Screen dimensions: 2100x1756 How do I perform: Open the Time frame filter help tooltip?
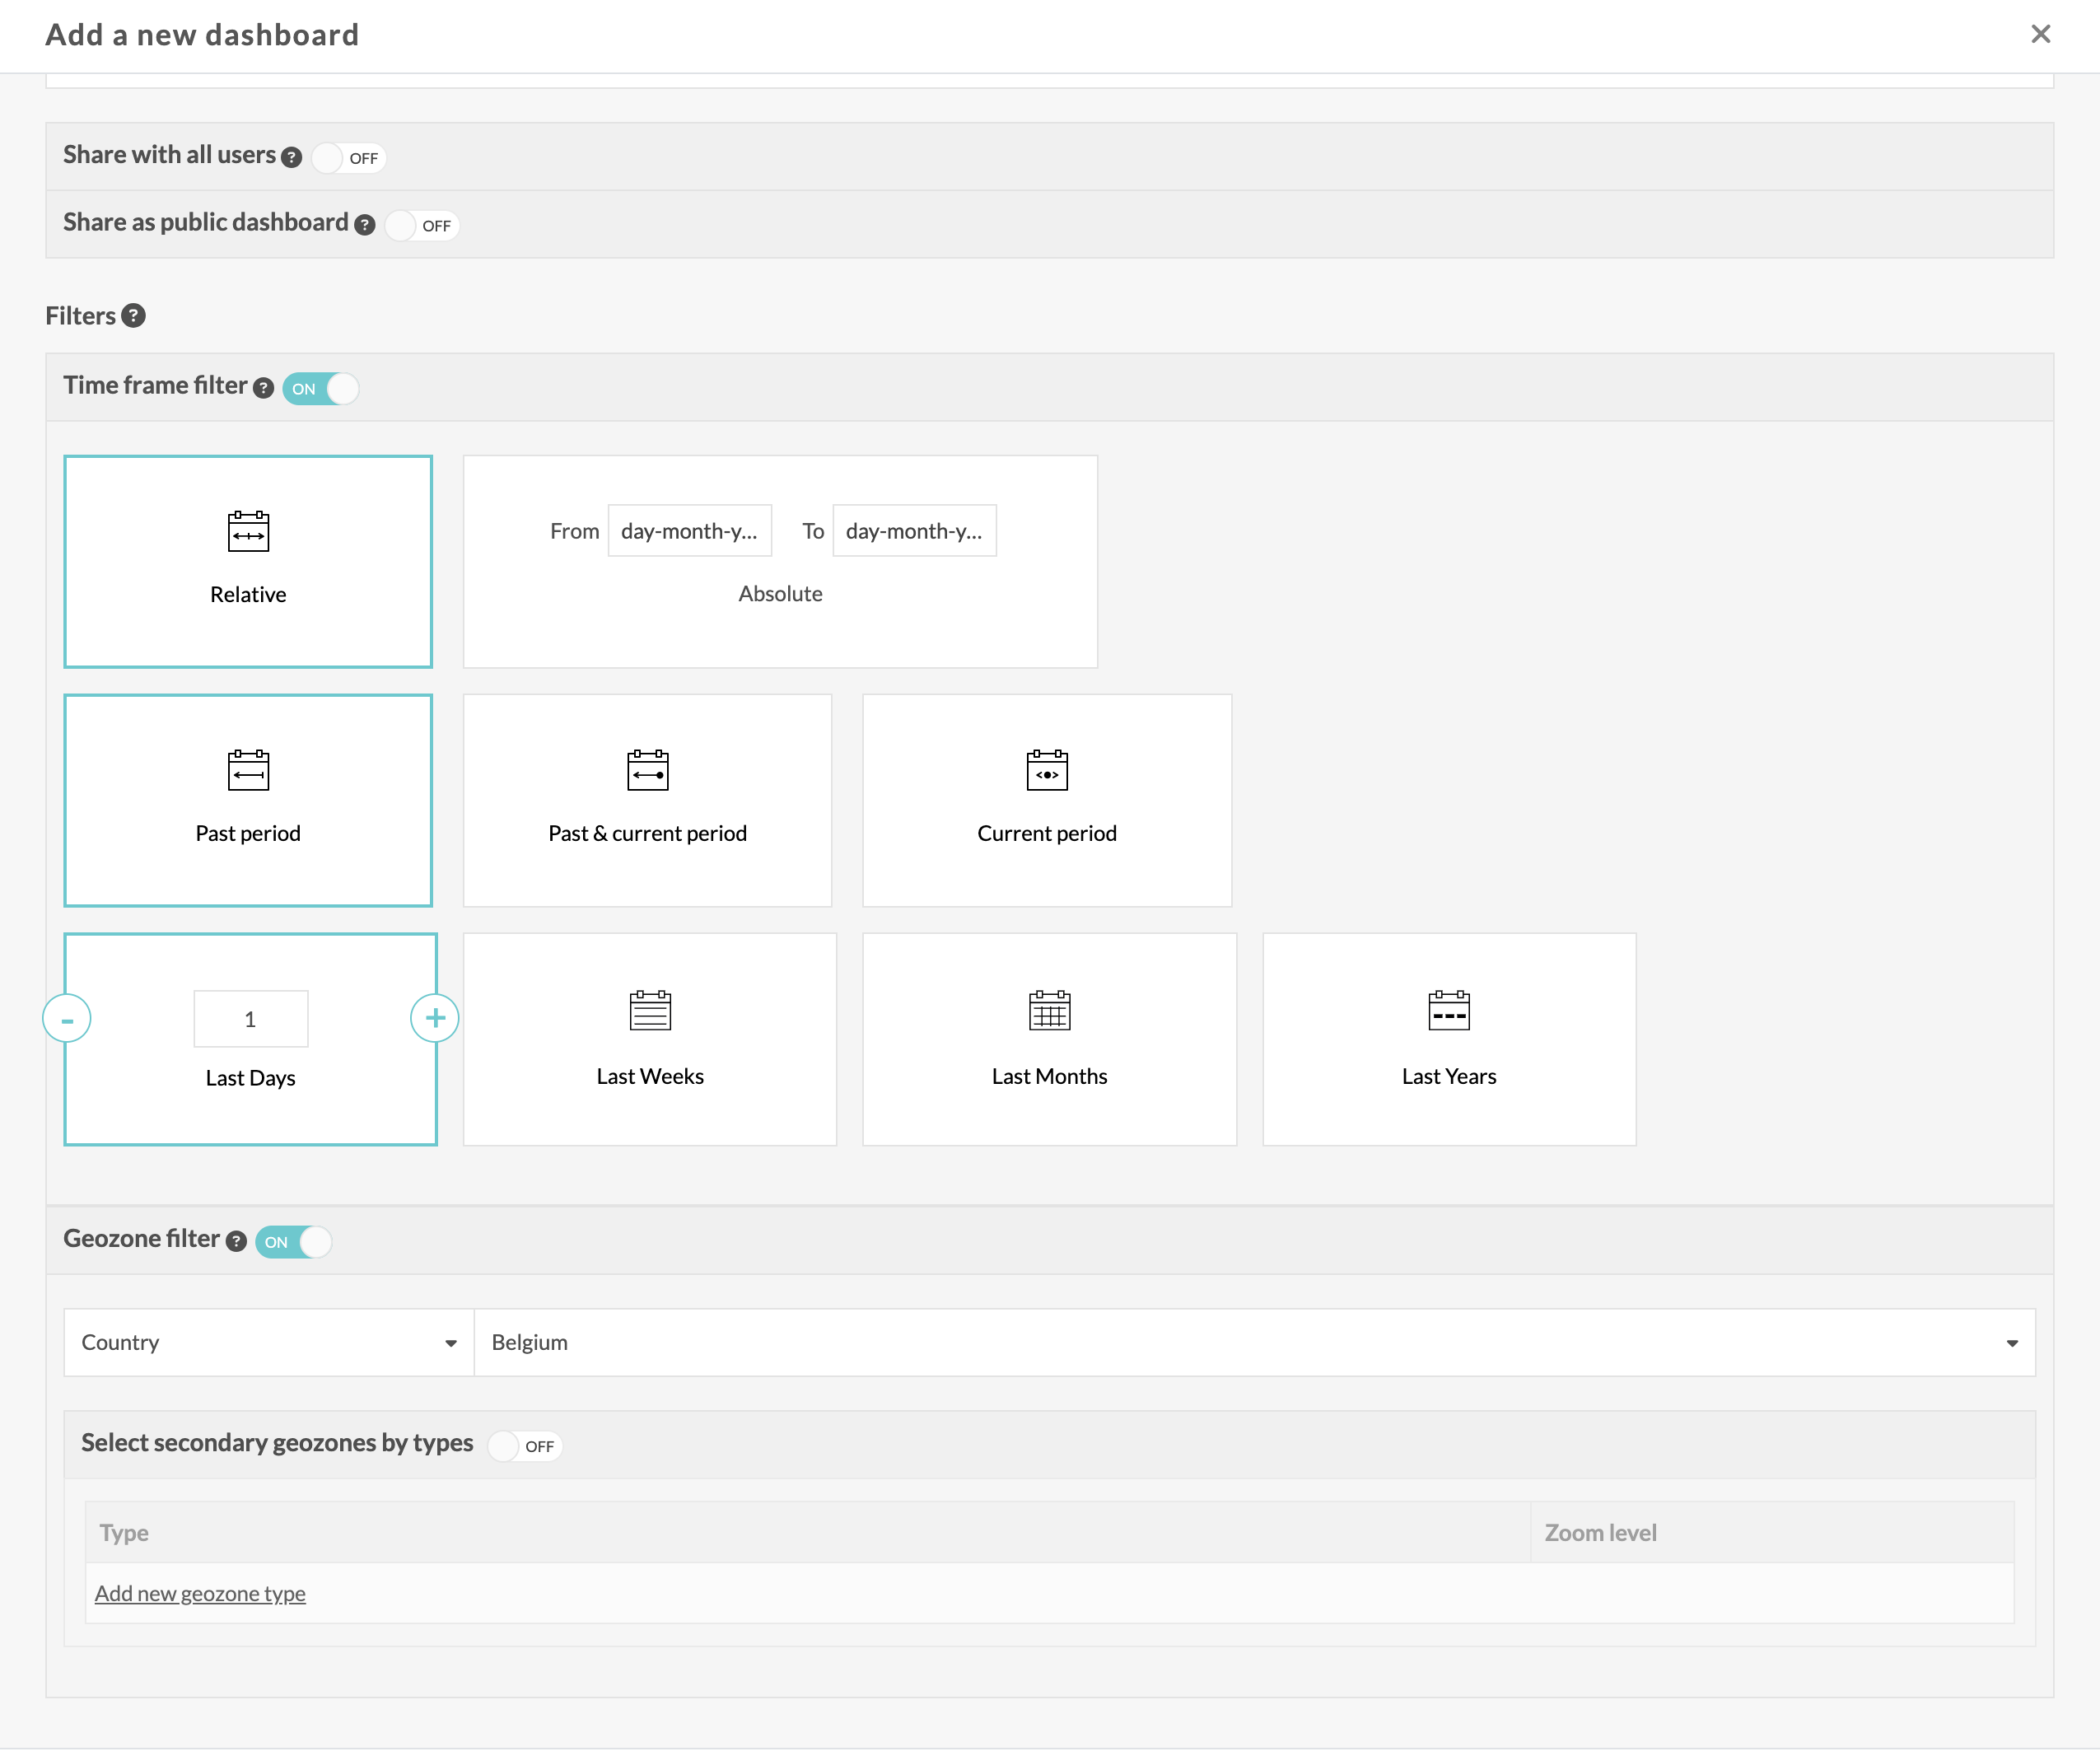point(263,387)
